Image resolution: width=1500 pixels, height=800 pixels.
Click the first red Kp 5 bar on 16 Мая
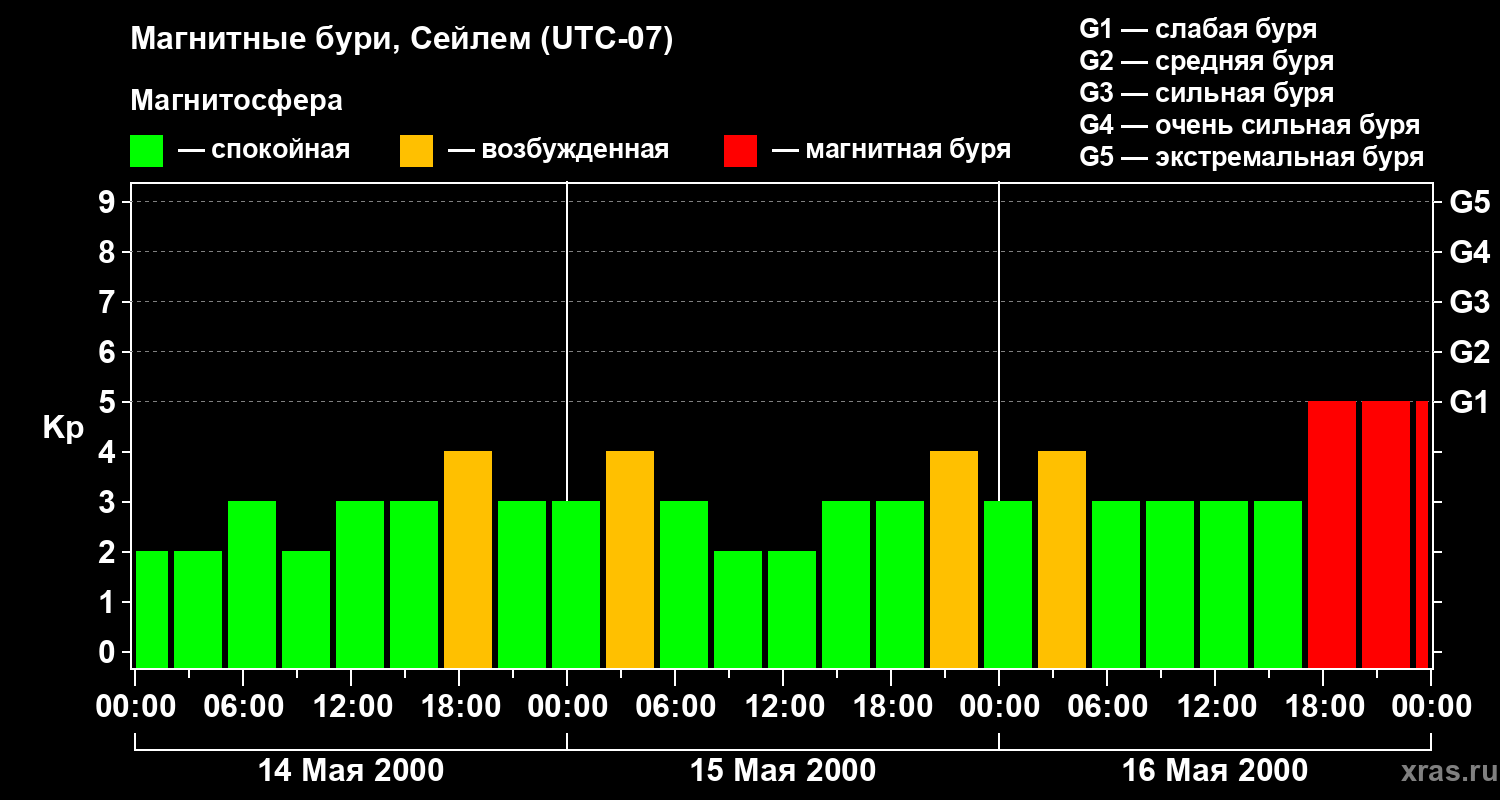(1332, 535)
